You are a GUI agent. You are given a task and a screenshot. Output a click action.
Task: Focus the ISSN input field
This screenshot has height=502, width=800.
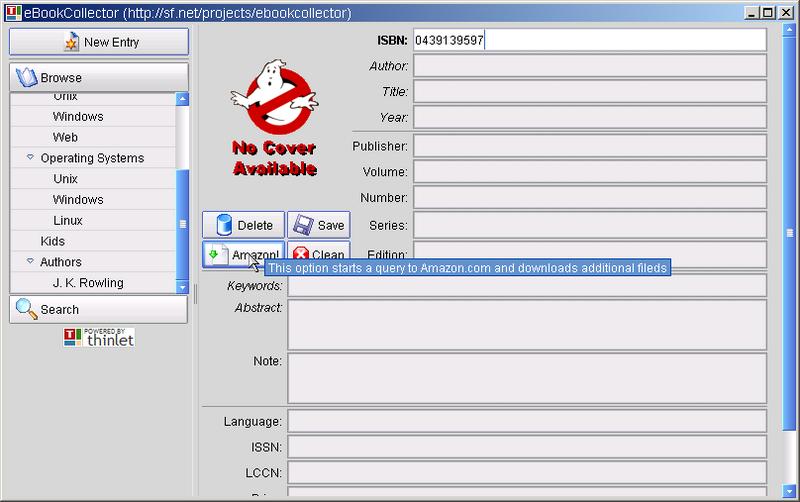(x=527, y=447)
